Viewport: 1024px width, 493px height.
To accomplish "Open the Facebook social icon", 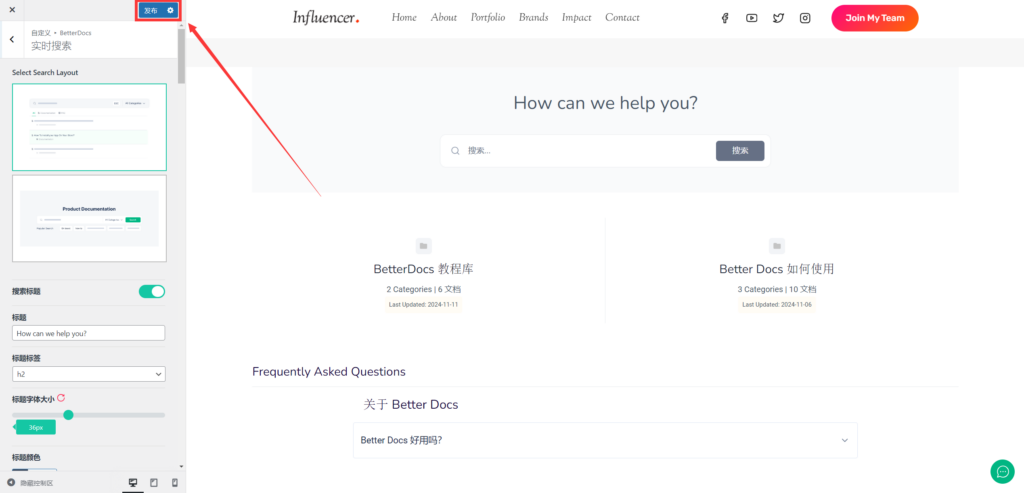I will (x=725, y=18).
